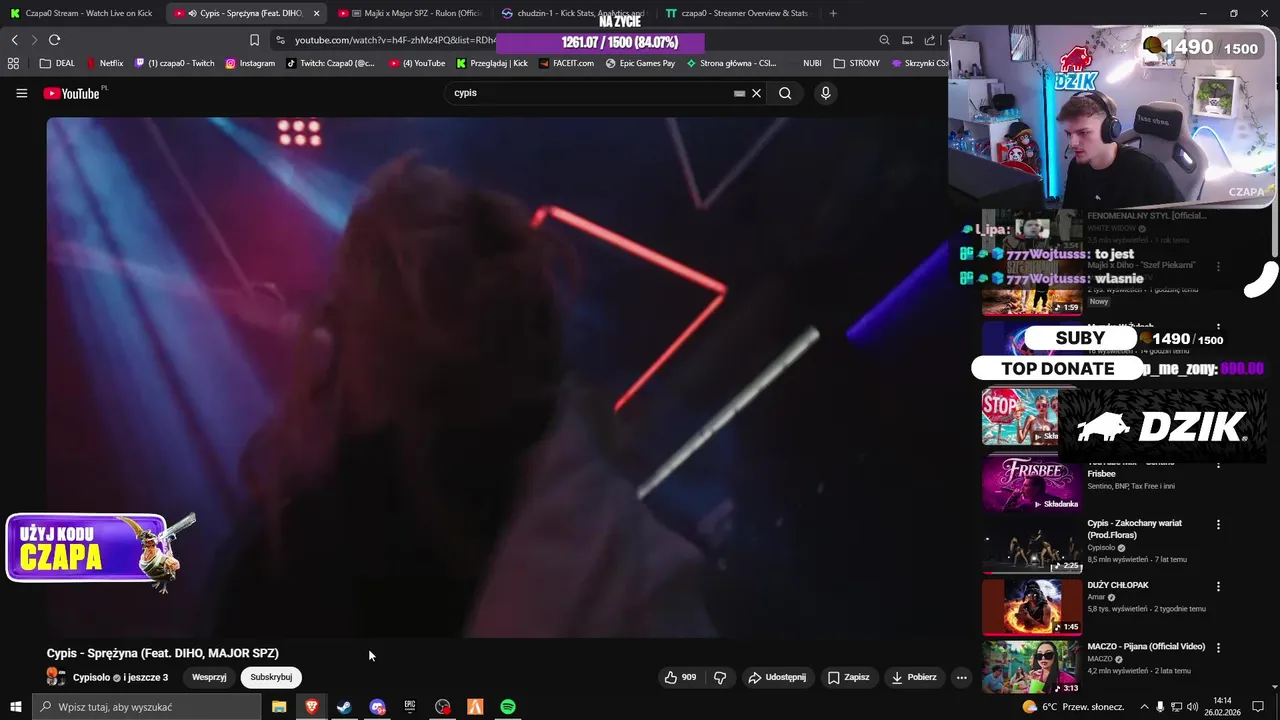Open the Windows Start menu
This screenshot has height=720, width=1280.
15,707
